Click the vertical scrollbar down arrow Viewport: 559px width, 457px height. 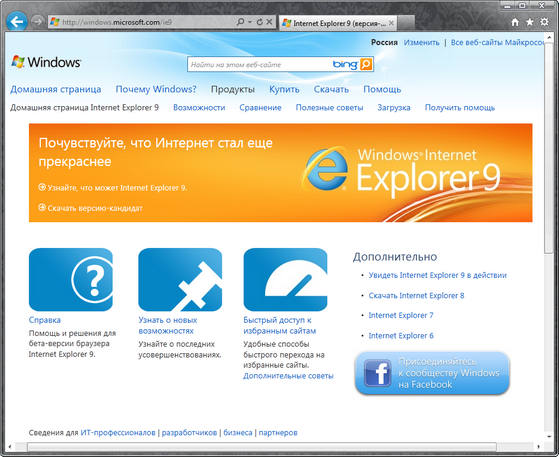(549, 436)
